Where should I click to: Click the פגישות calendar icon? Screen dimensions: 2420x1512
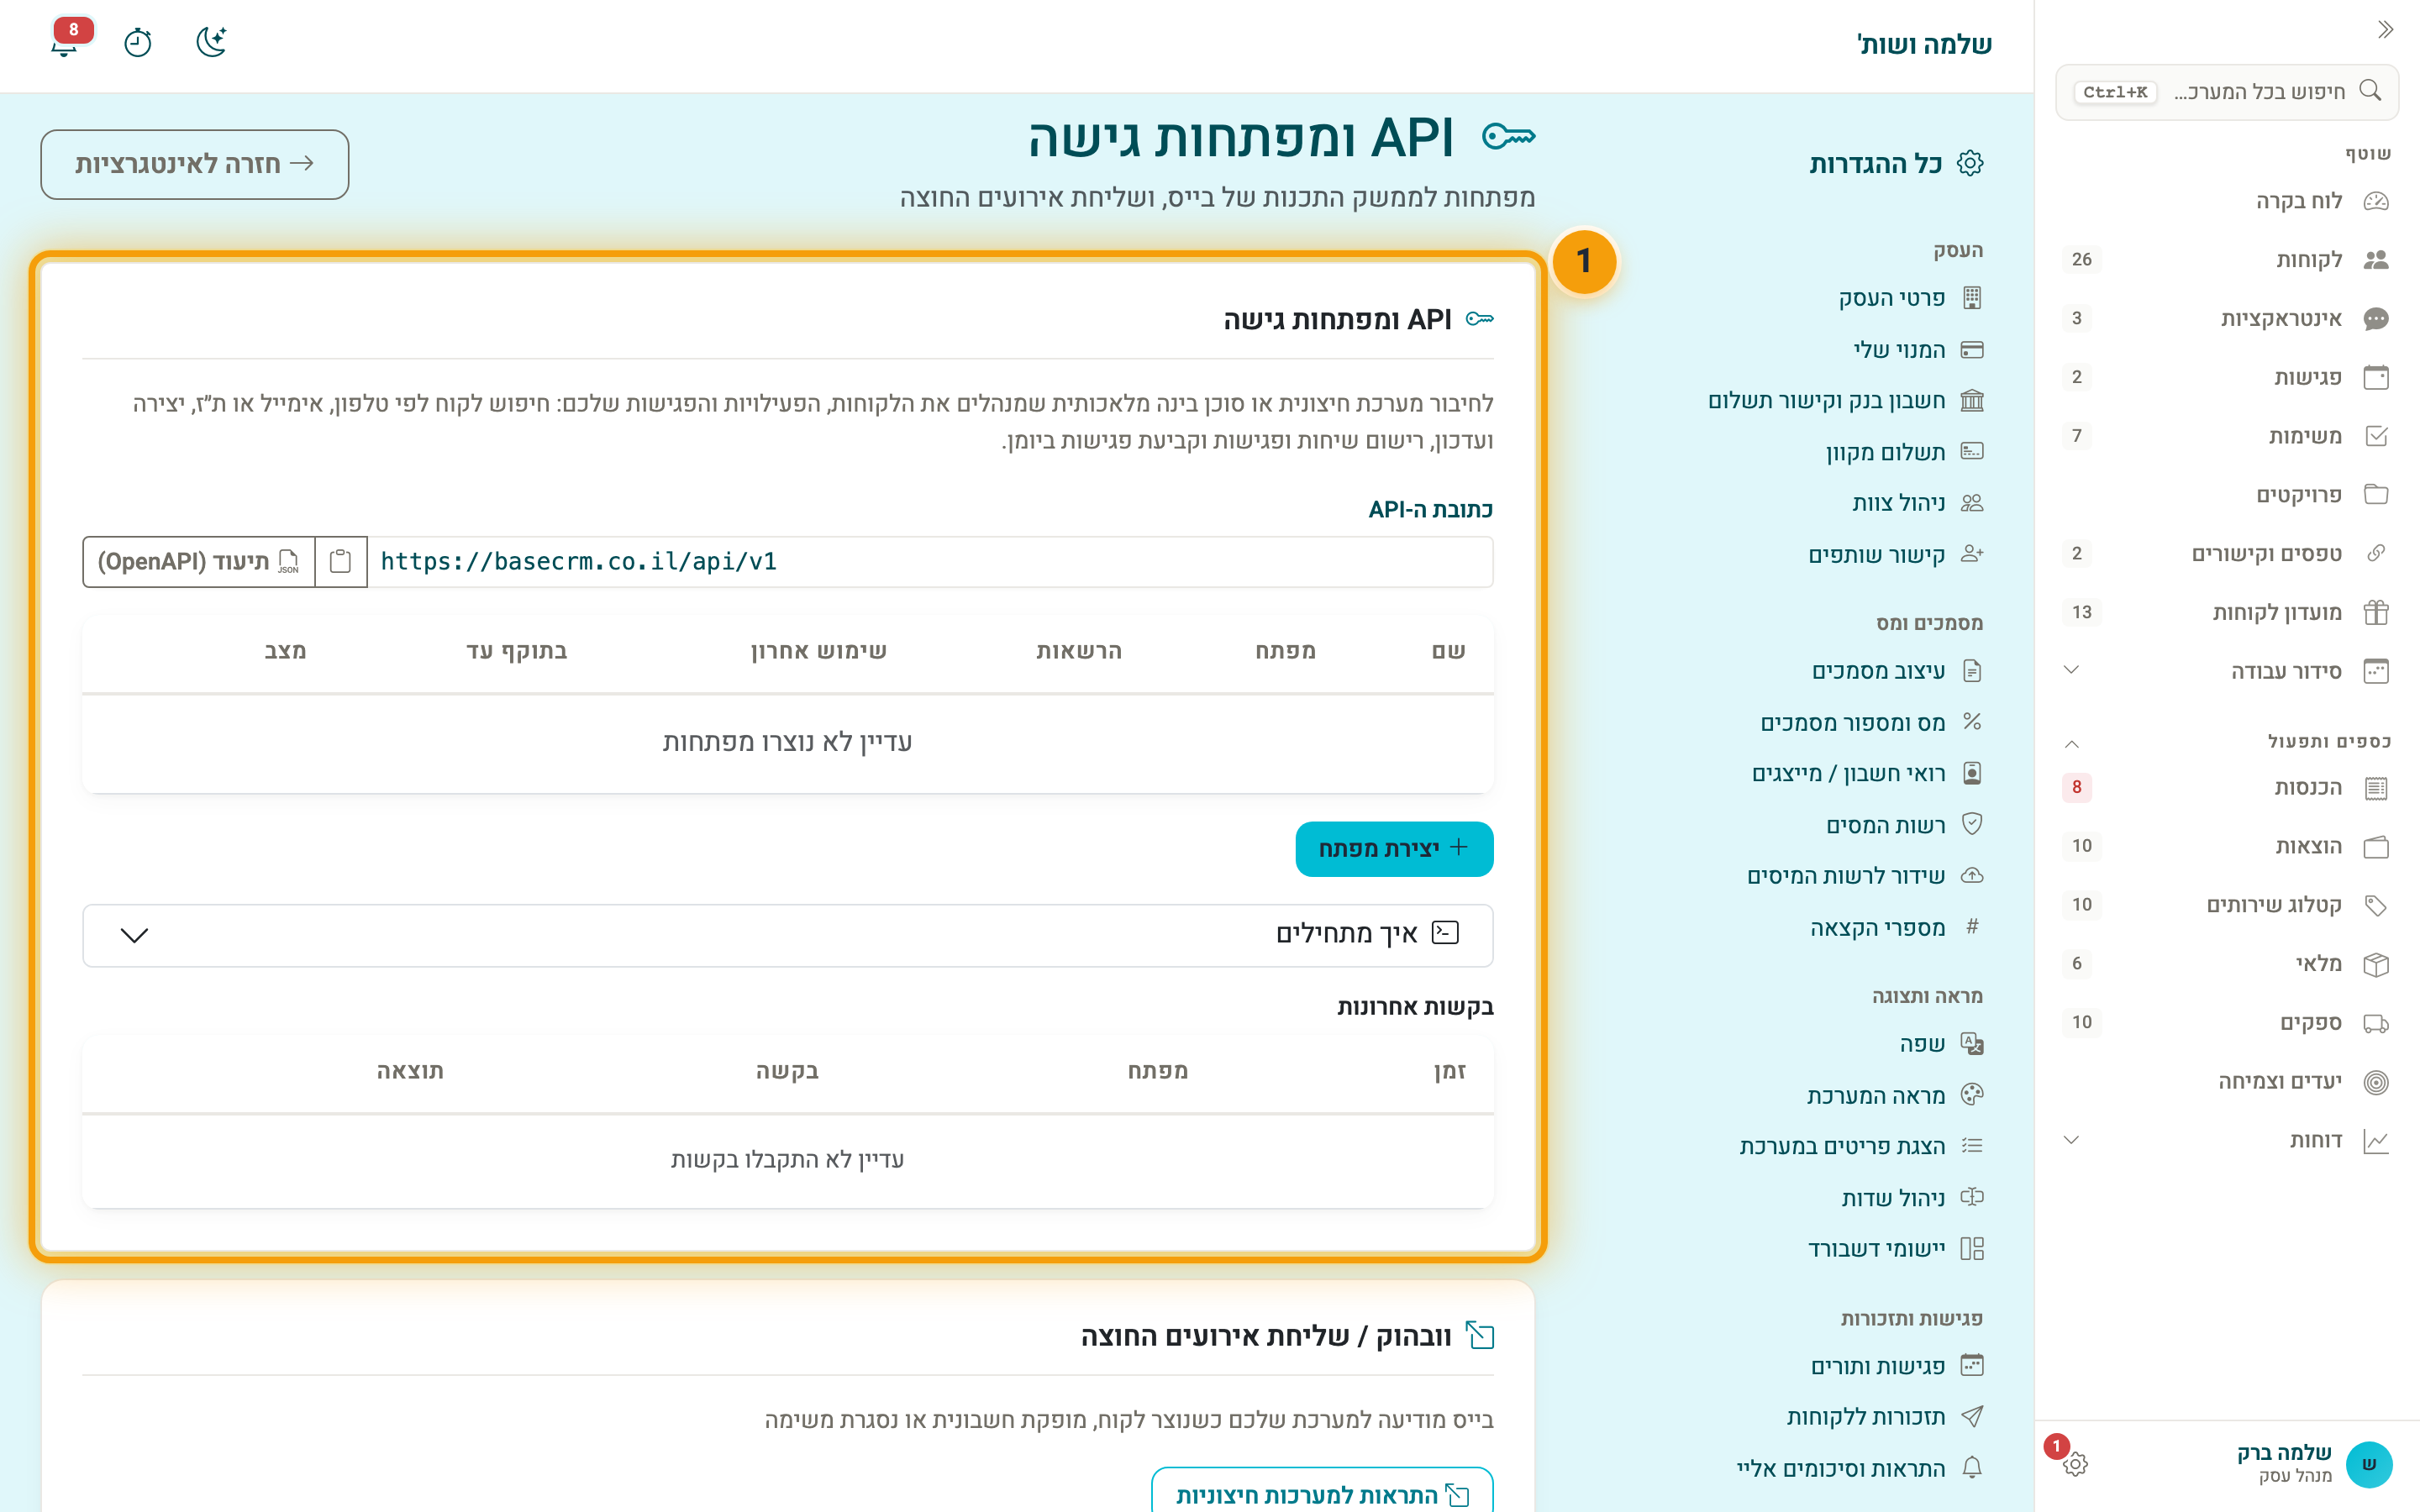coord(2376,377)
